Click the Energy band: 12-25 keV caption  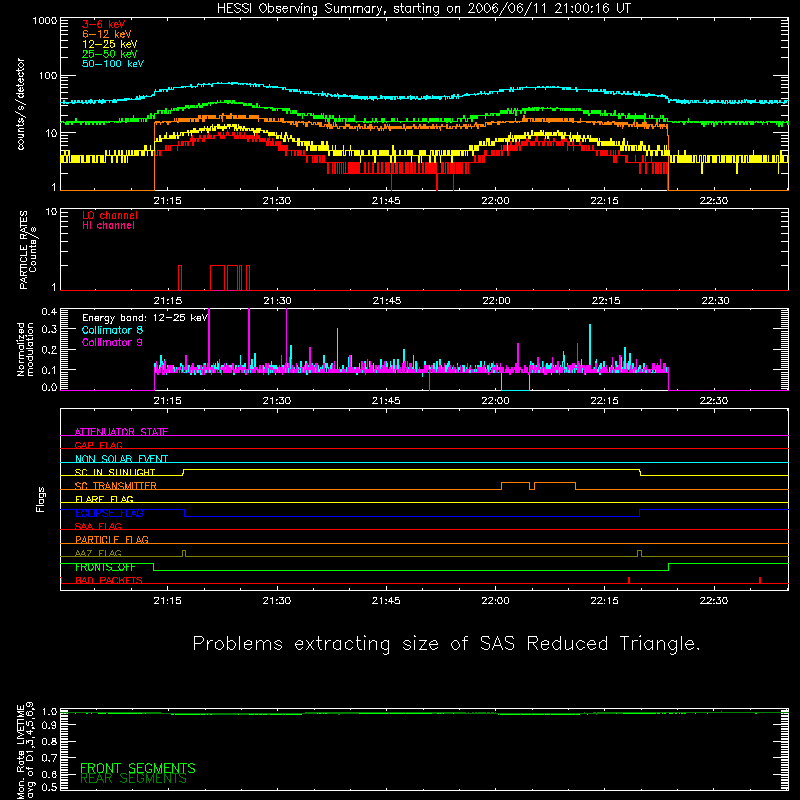coord(145,318)
